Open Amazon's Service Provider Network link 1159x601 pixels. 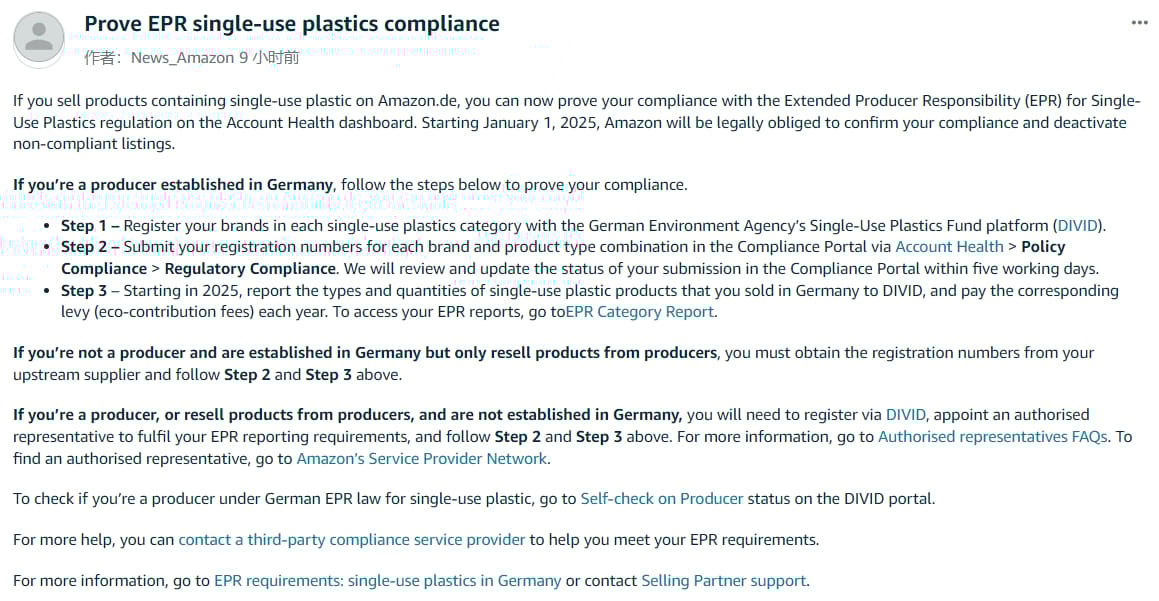click(x=421, y=459)
